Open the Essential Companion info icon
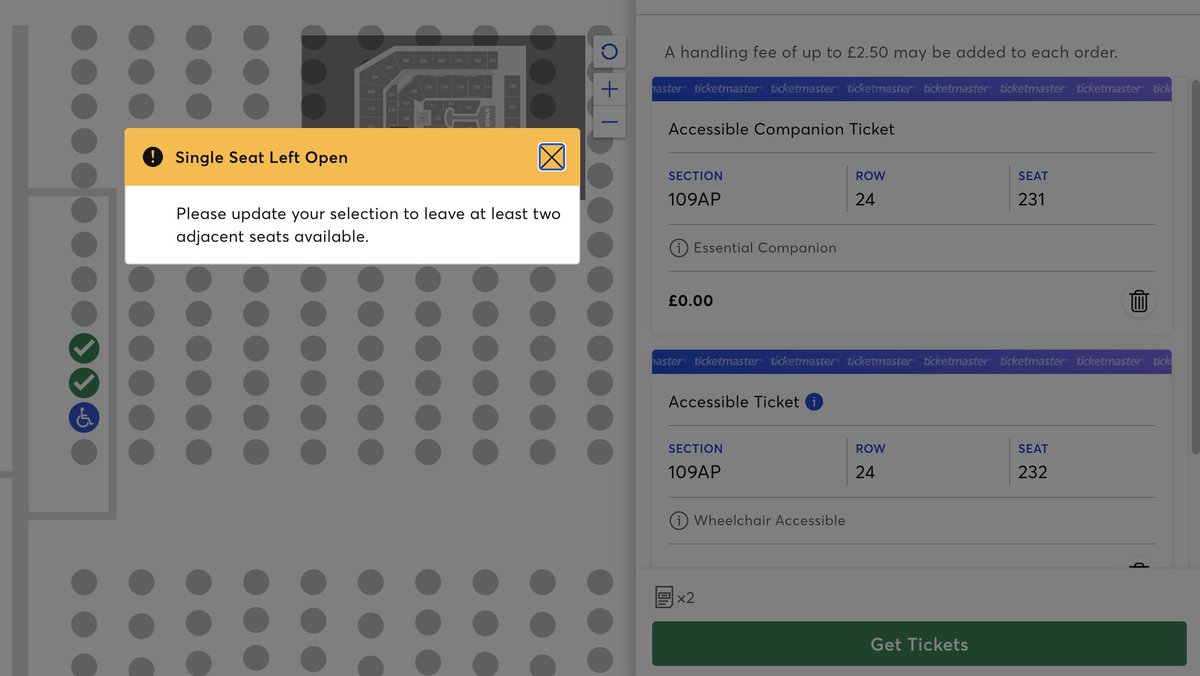Viewport: 1200px width, 676px height. coord(679,247)
